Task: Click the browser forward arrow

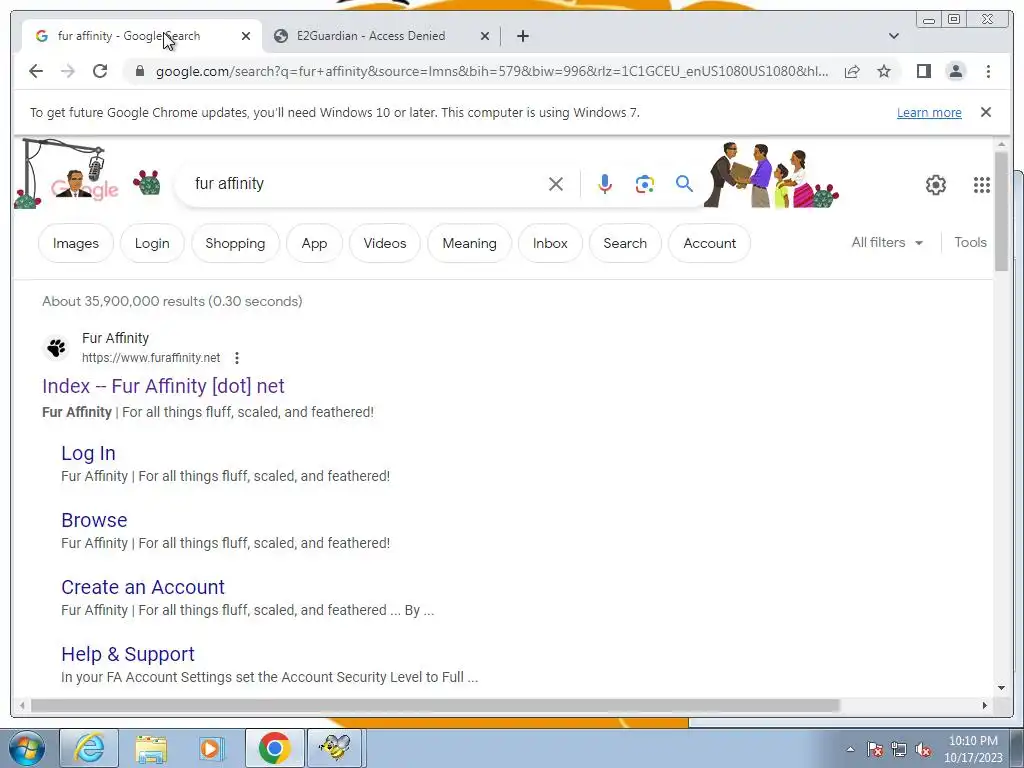Action: 68,71
